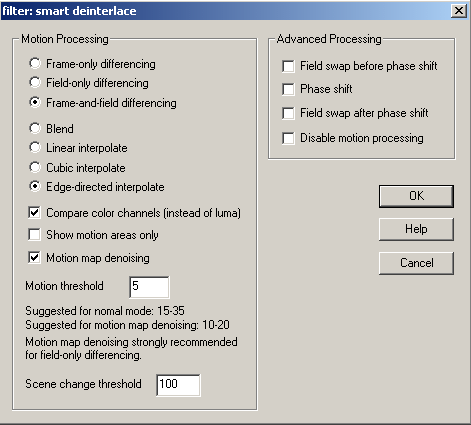Close the filter dialog window
Viewport: 471px width, 425px height.
click(x=459, y=11)
